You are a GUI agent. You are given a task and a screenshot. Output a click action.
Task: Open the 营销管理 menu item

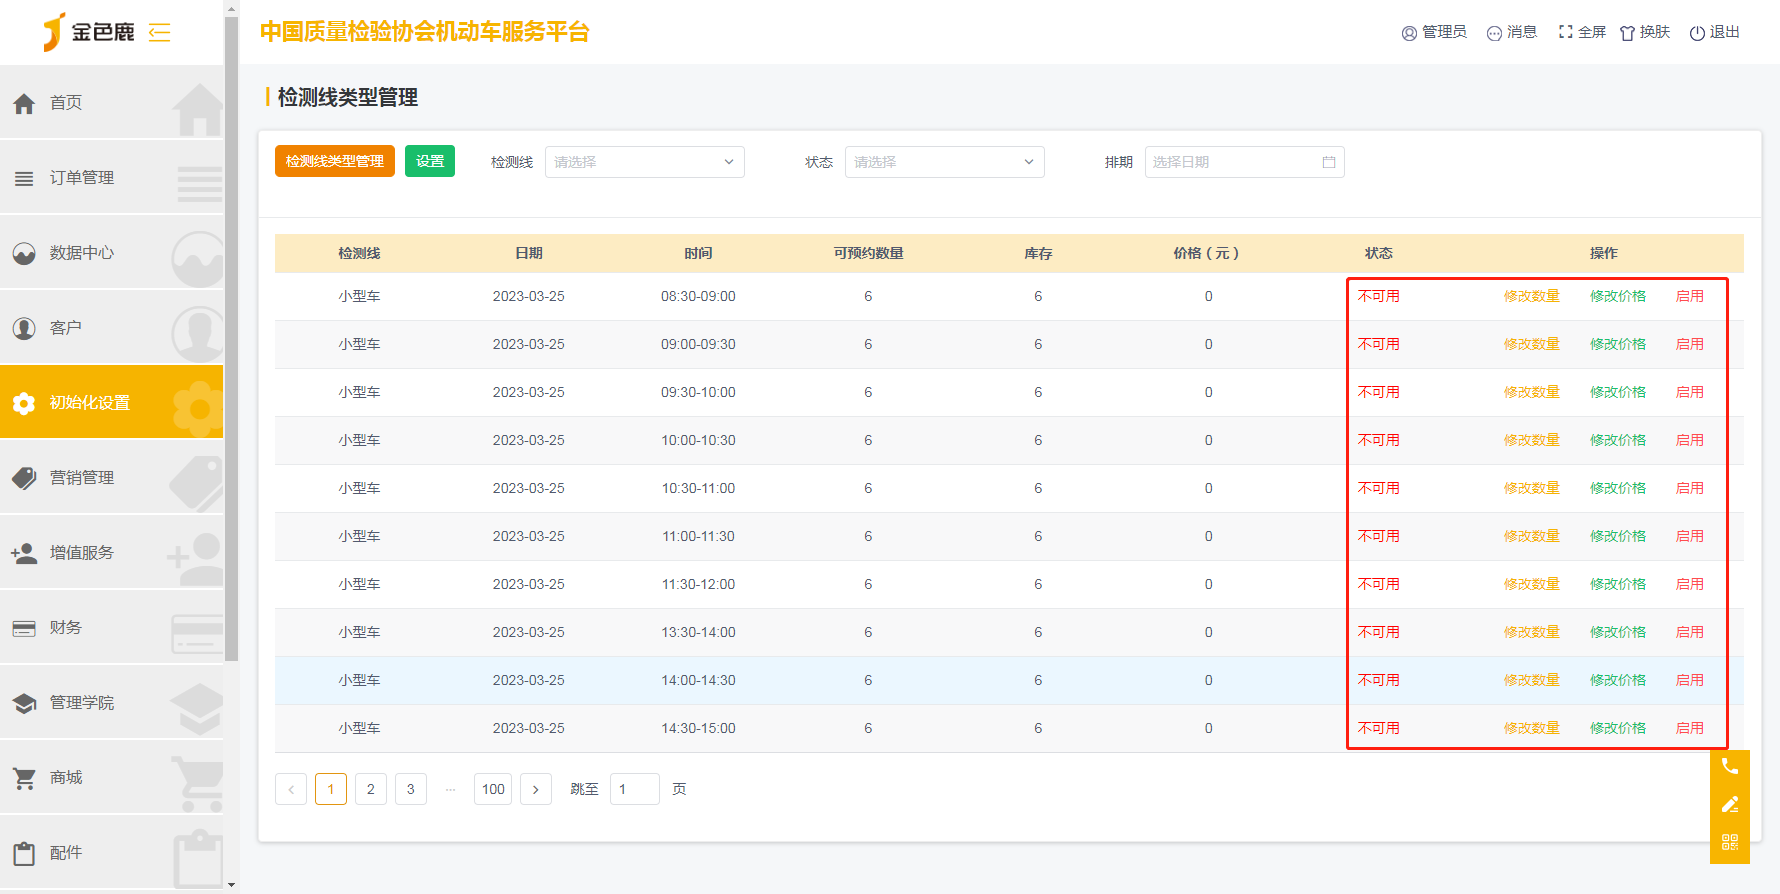tap(112, 478)
